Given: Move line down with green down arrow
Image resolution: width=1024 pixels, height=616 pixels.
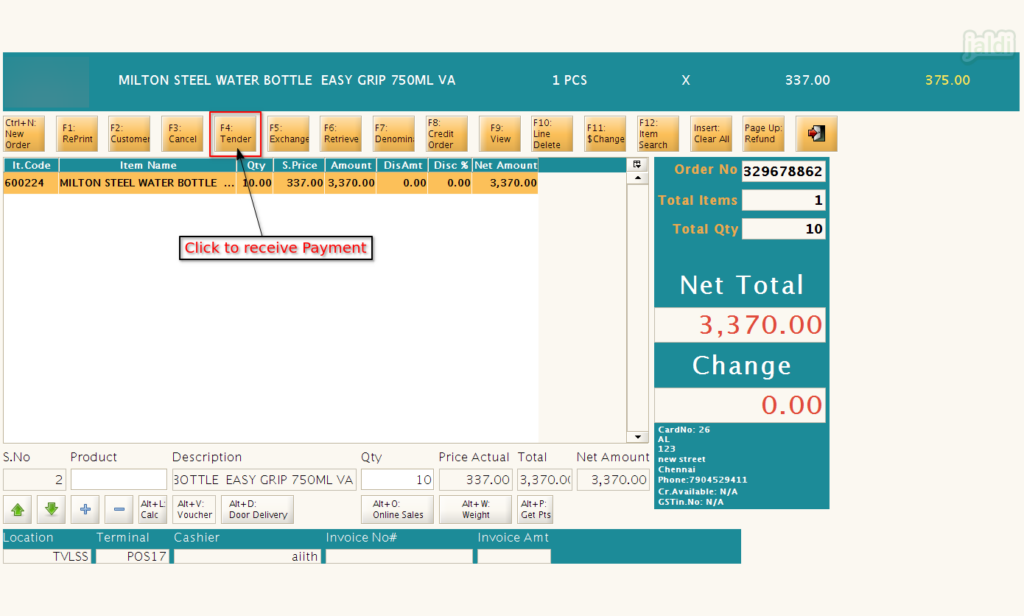Looking at the screenshot, I should click(52, 510).
